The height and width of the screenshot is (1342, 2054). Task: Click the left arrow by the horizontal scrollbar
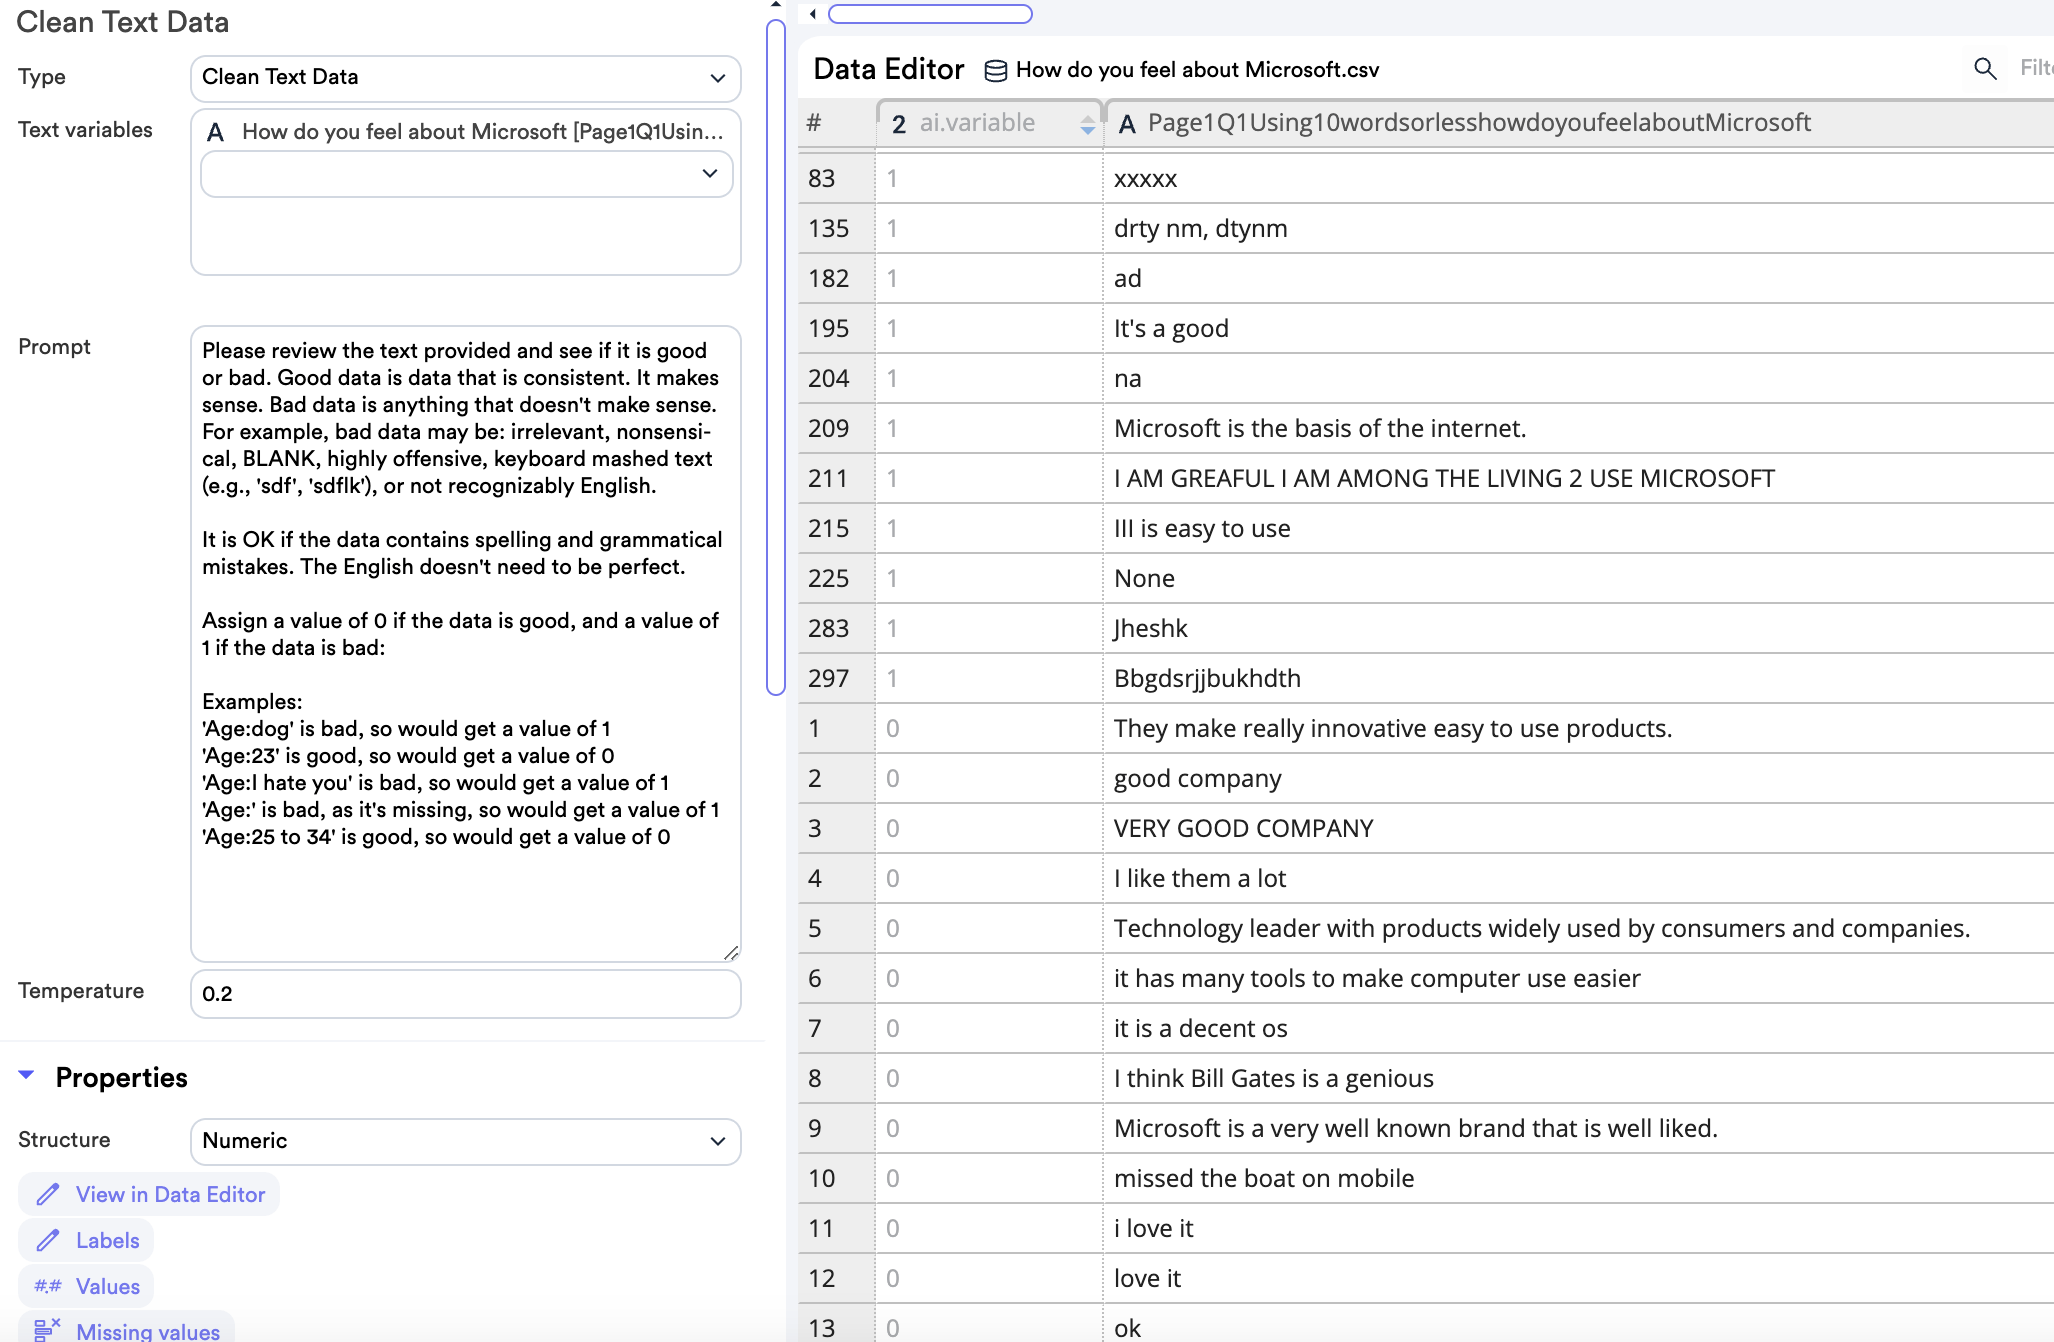point(813,14)
